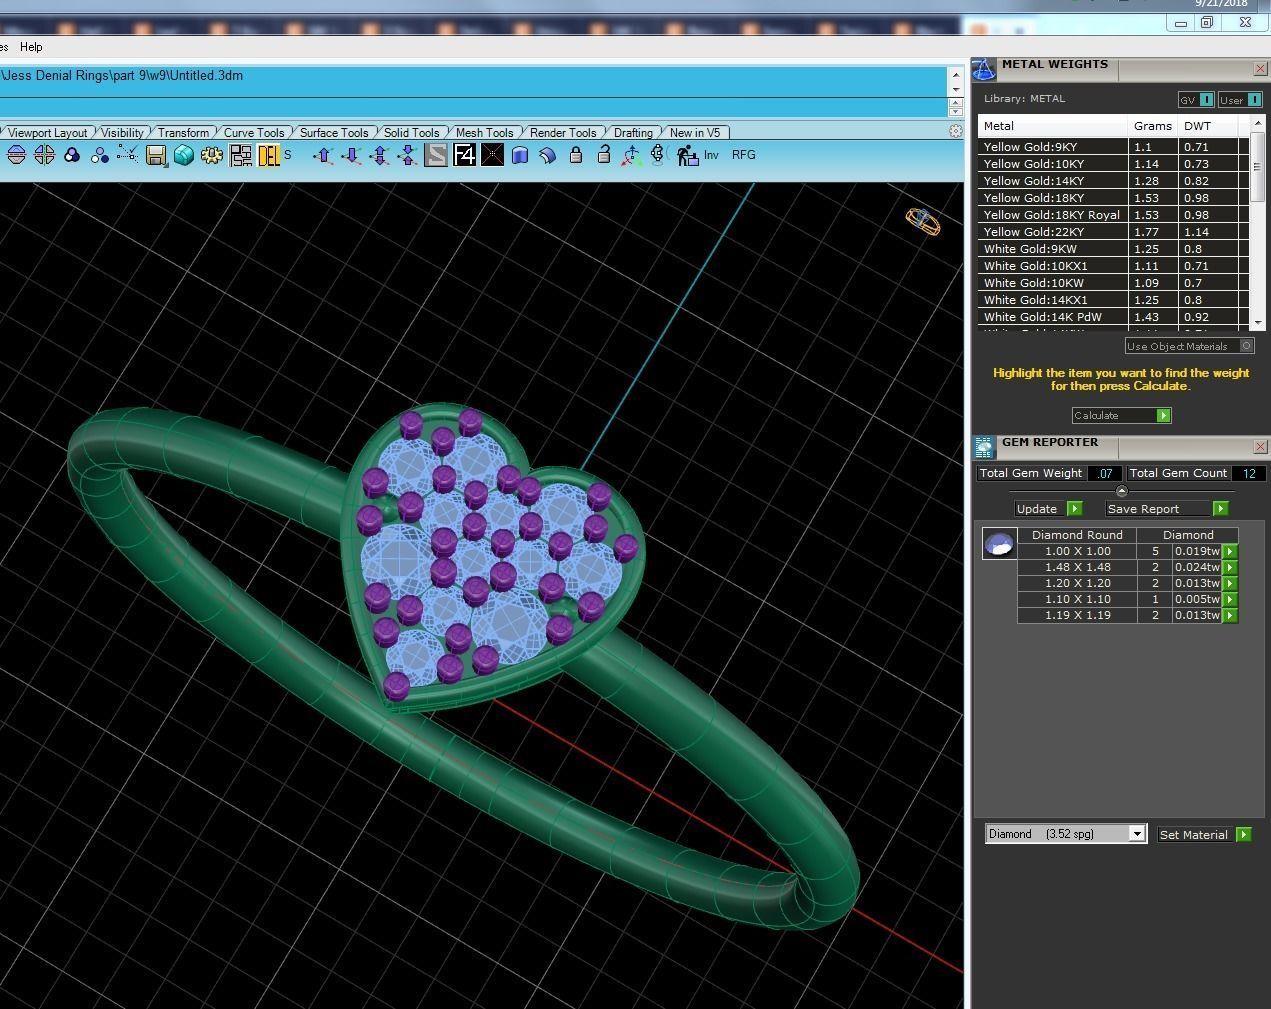
Task: Click the circle with crosshair toolbar icon
Action: [44, 155]
